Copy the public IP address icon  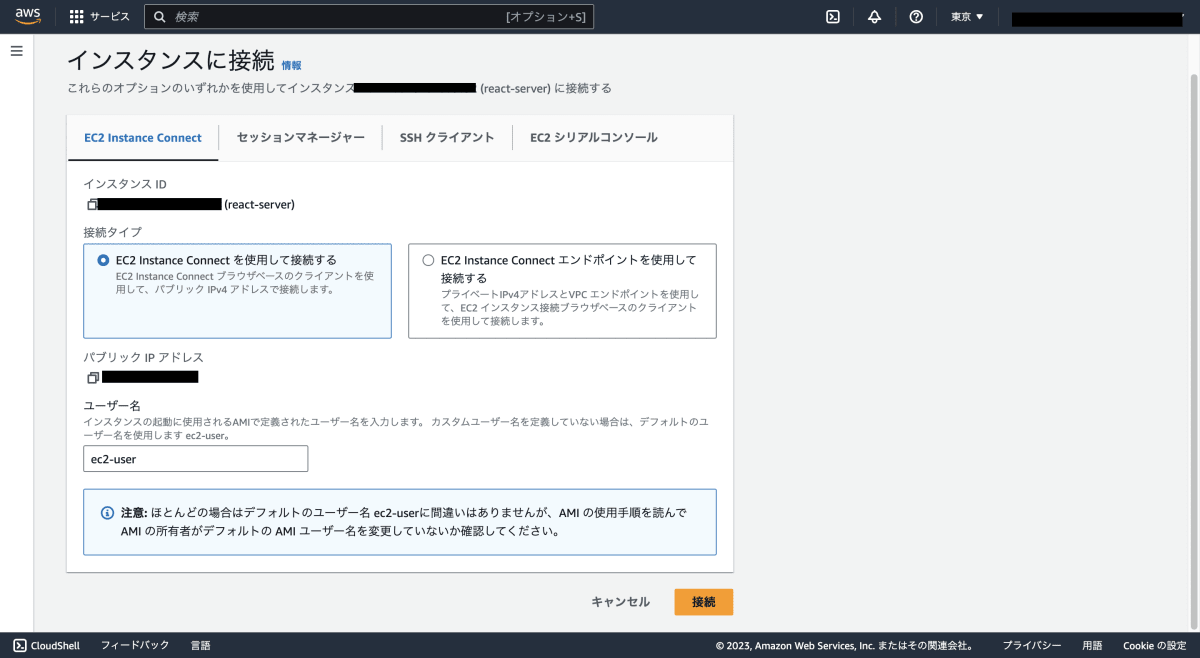pyautogui.click(x=93, y=377)
